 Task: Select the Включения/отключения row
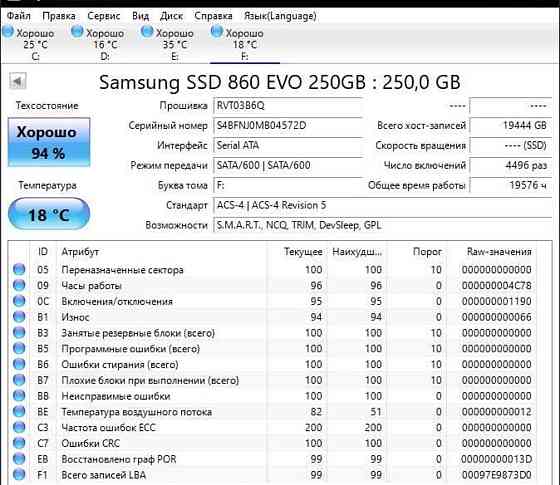point(272,301)
